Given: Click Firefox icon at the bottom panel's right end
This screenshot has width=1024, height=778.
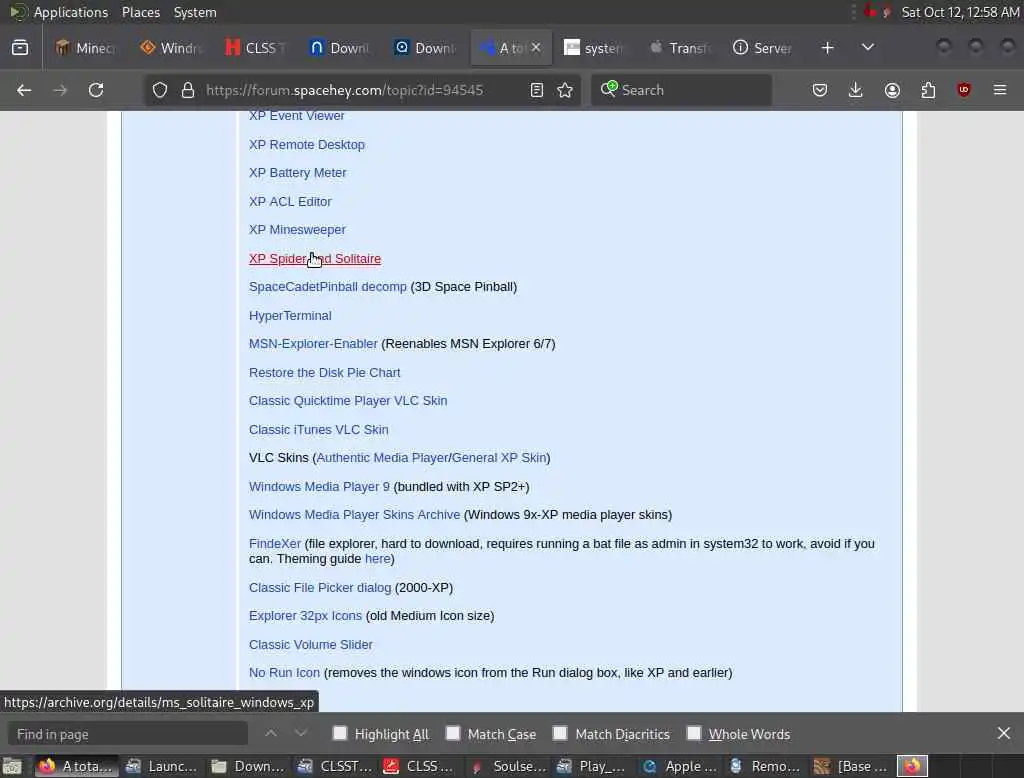Looking at the screenshot, I should pyautogui.click(x=912, y=766).
